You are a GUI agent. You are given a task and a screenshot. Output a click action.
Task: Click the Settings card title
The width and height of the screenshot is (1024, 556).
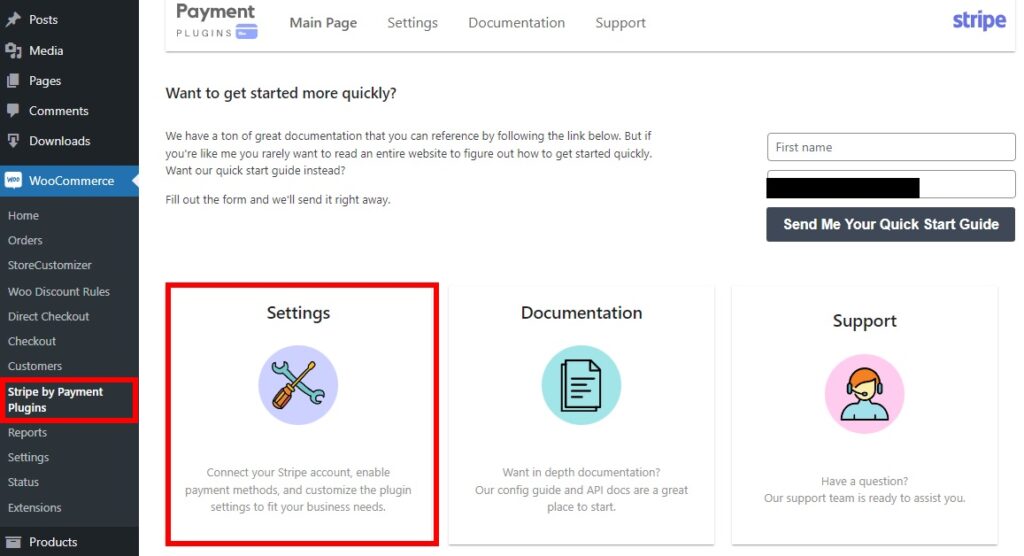[298, 313]
